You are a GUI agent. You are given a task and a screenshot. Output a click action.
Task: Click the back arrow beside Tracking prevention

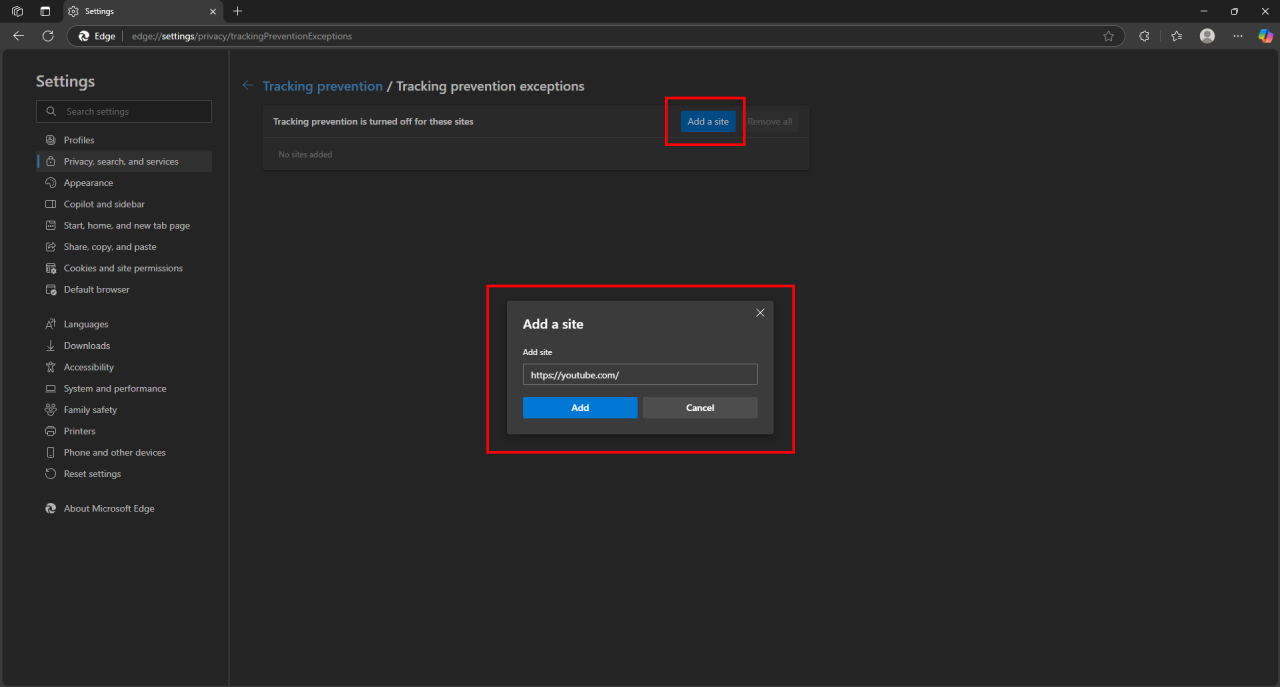coord(248,86)
